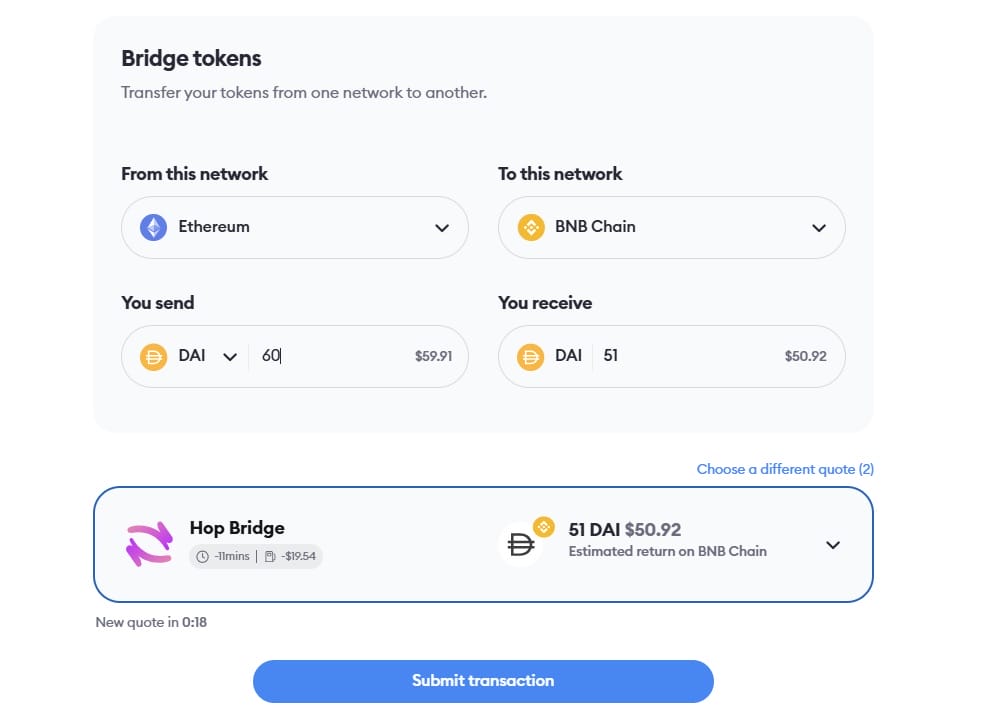Click the 51 DAI received amount
983x719 pixels.
click(x=610, y=356)
